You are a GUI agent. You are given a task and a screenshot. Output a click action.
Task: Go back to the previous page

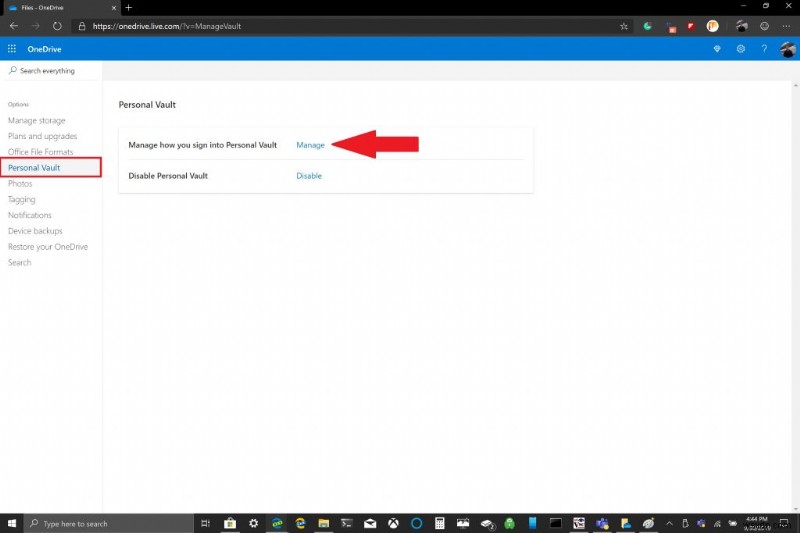pyautogui.click(x=14, y=26)
